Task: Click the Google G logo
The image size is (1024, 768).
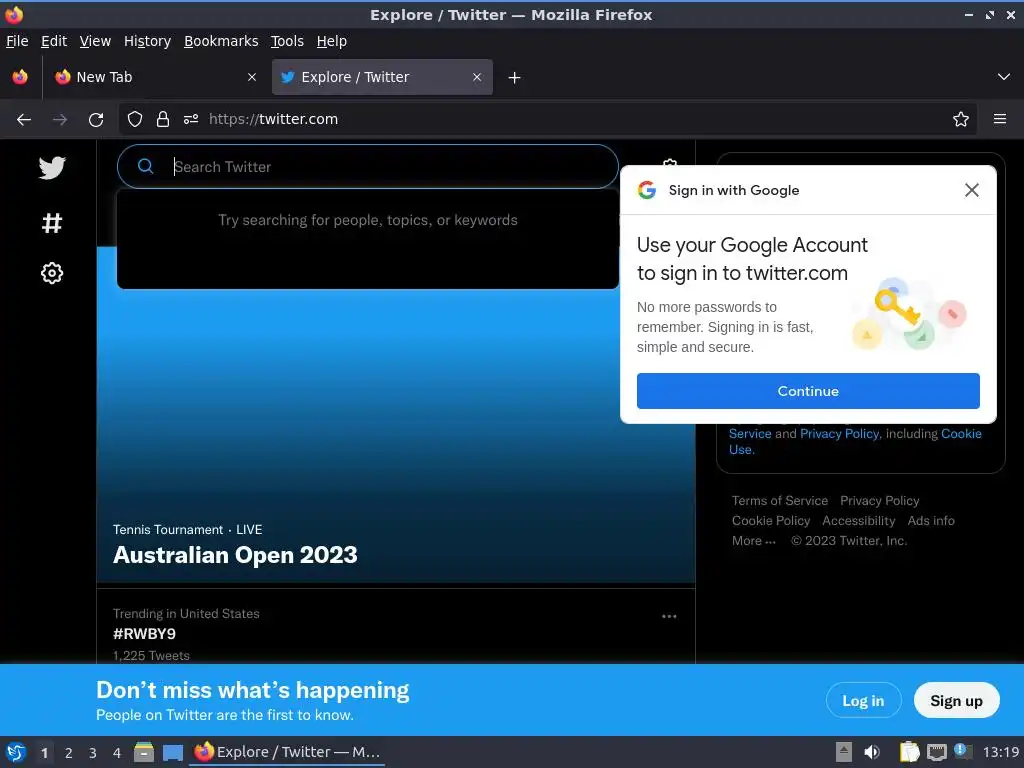Action: coord(647,190)
